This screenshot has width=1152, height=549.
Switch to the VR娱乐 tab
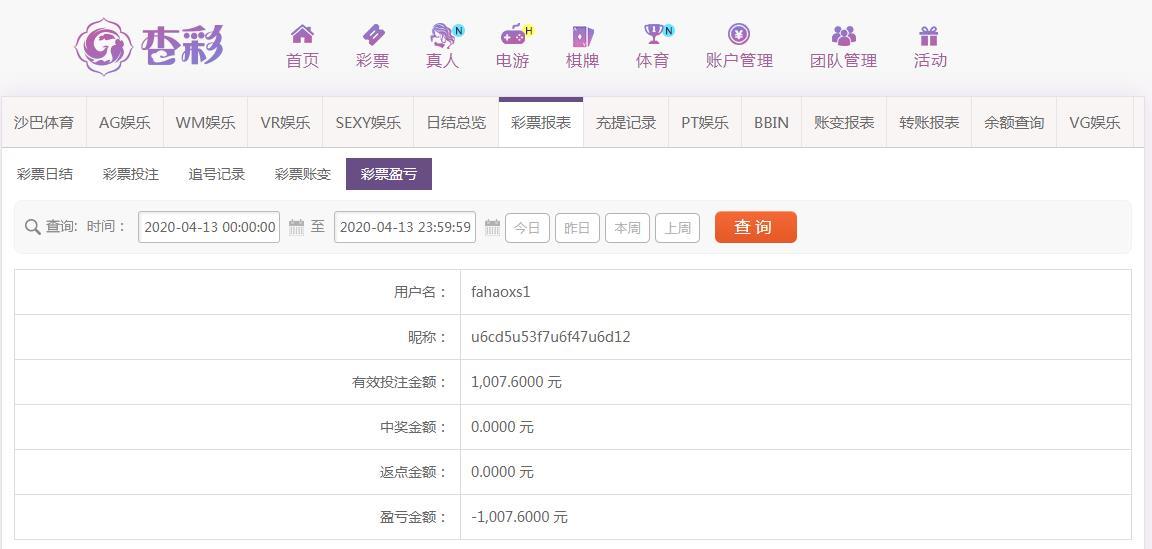(x=285, y=123)
